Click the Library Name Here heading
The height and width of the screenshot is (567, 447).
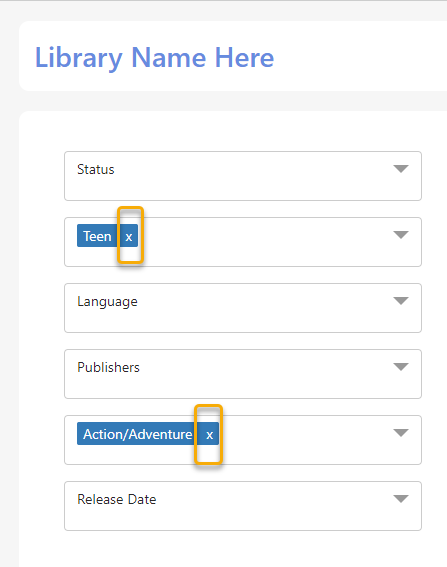(154, 58)
